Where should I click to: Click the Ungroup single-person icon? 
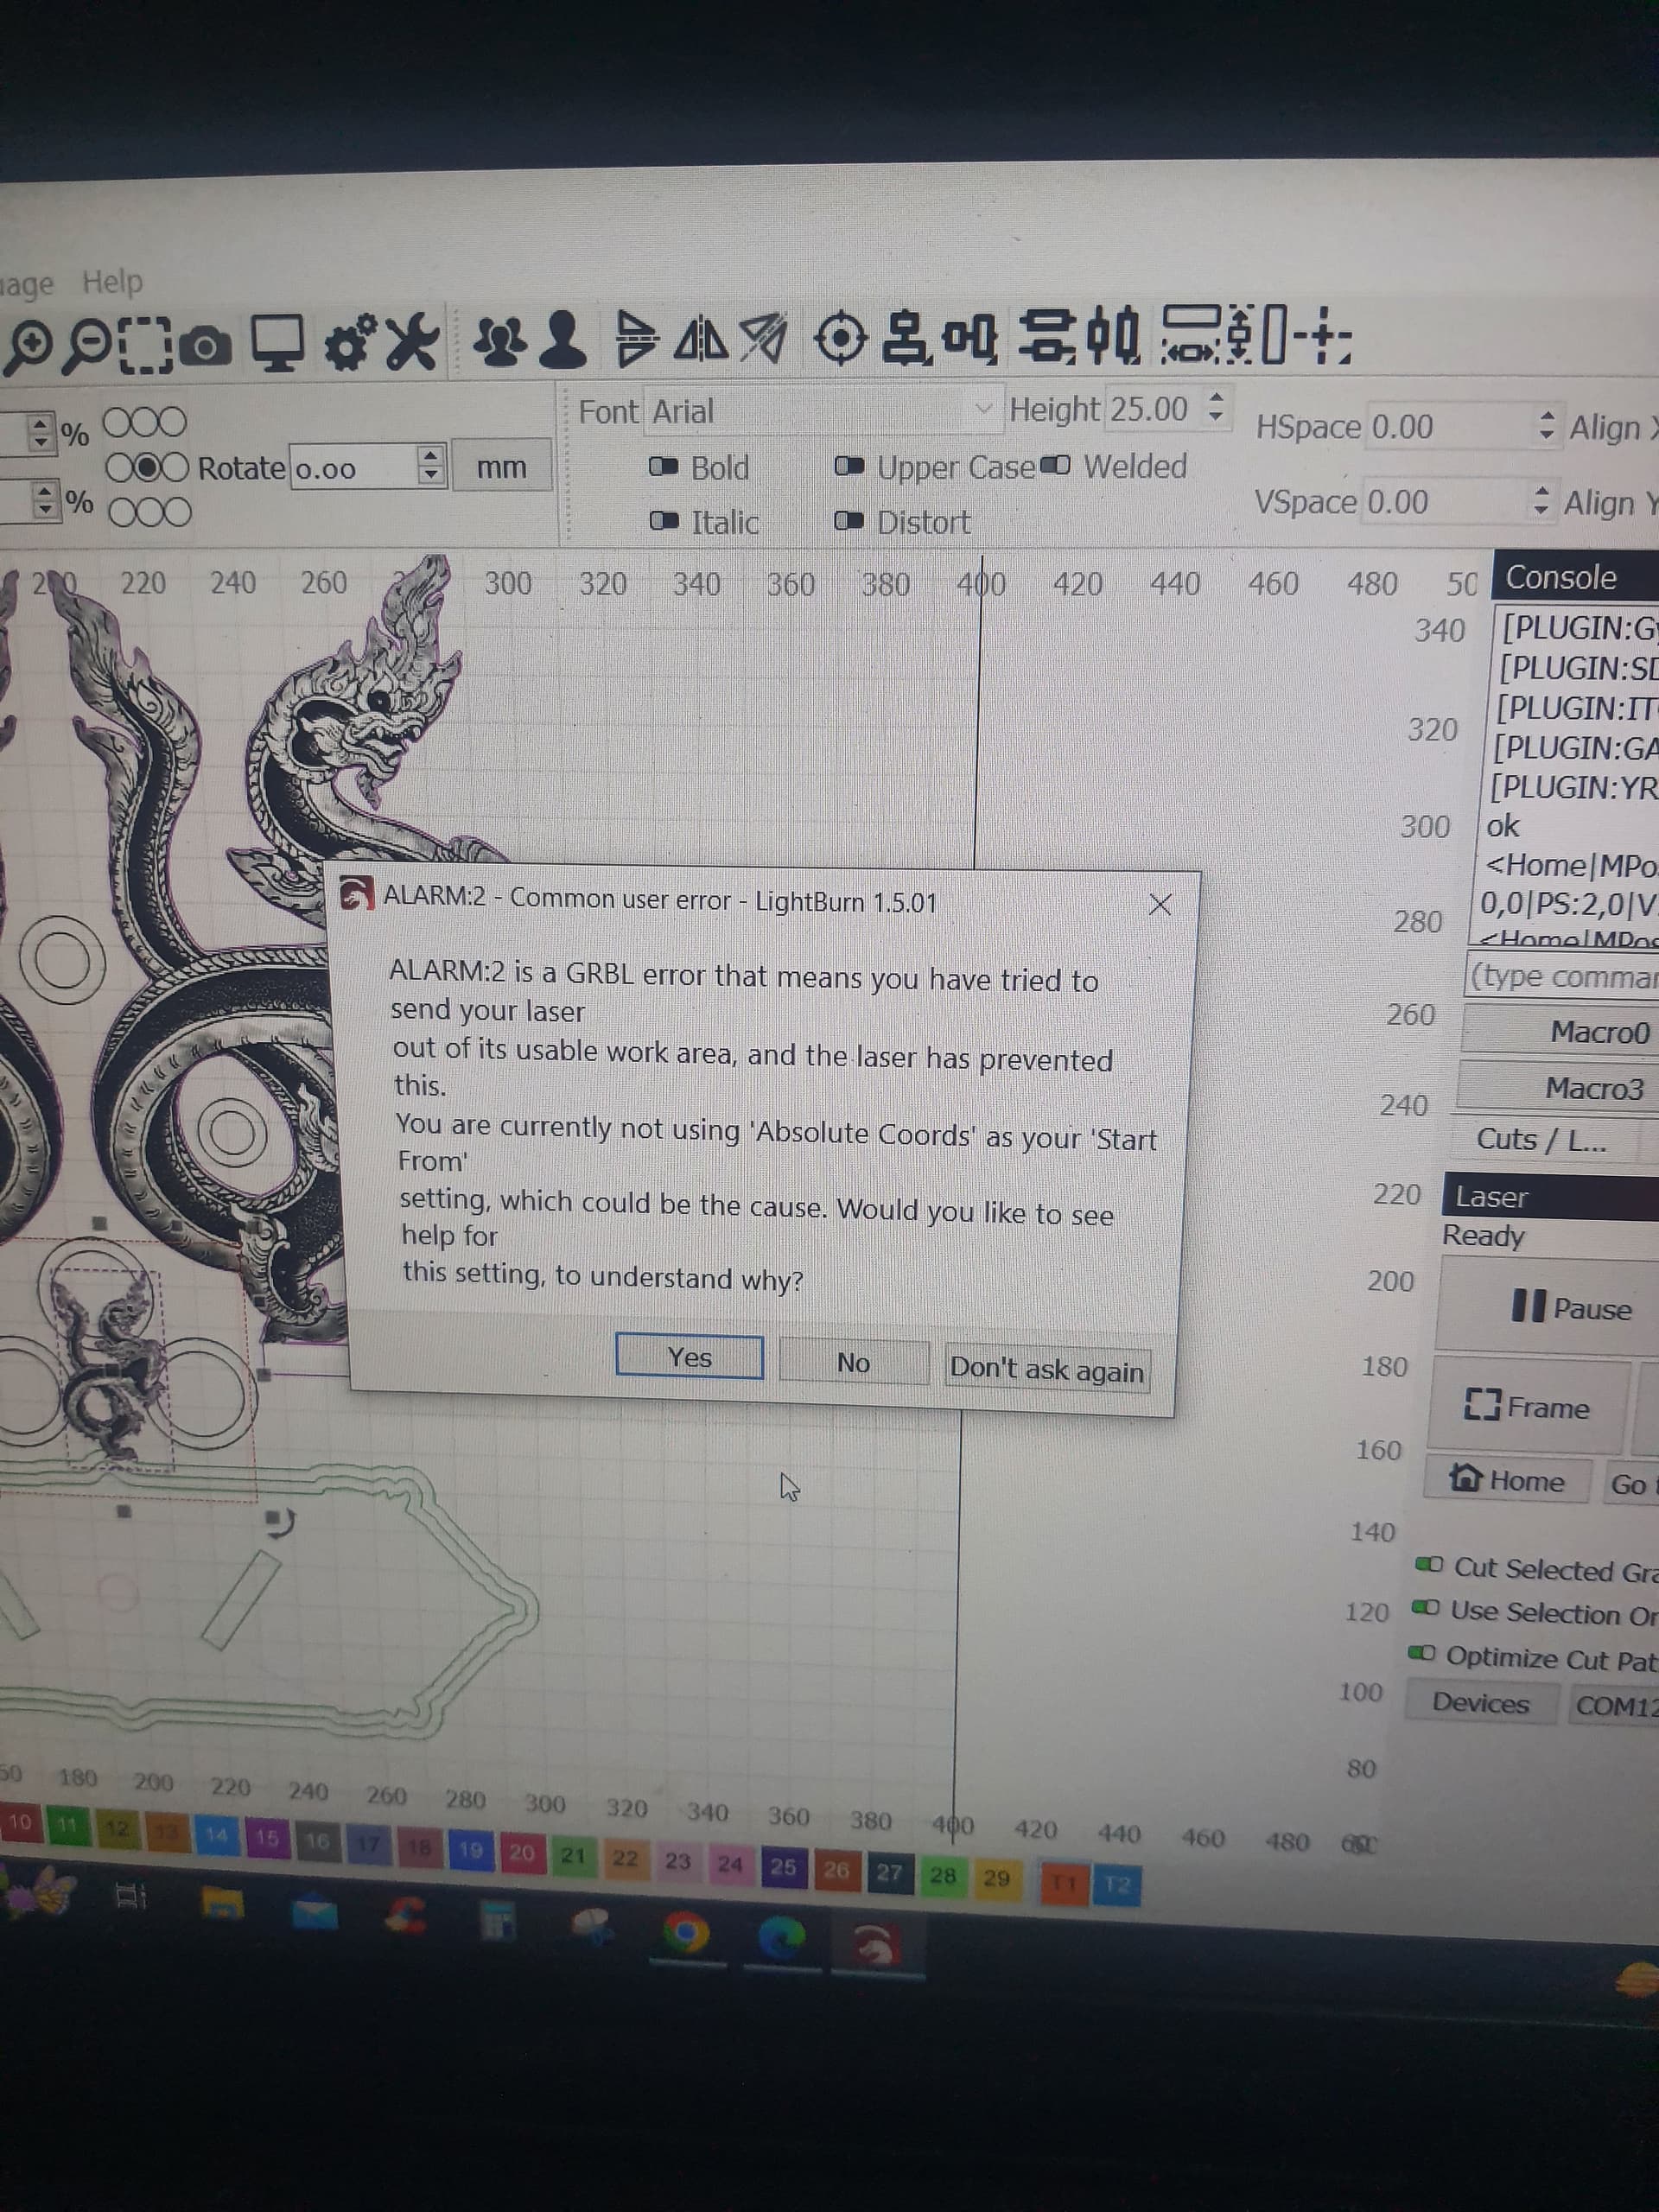[562, 339]
